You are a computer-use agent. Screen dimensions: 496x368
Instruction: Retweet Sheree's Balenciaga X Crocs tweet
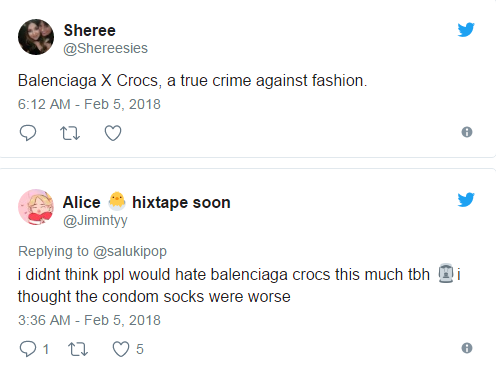pos(70,133)
